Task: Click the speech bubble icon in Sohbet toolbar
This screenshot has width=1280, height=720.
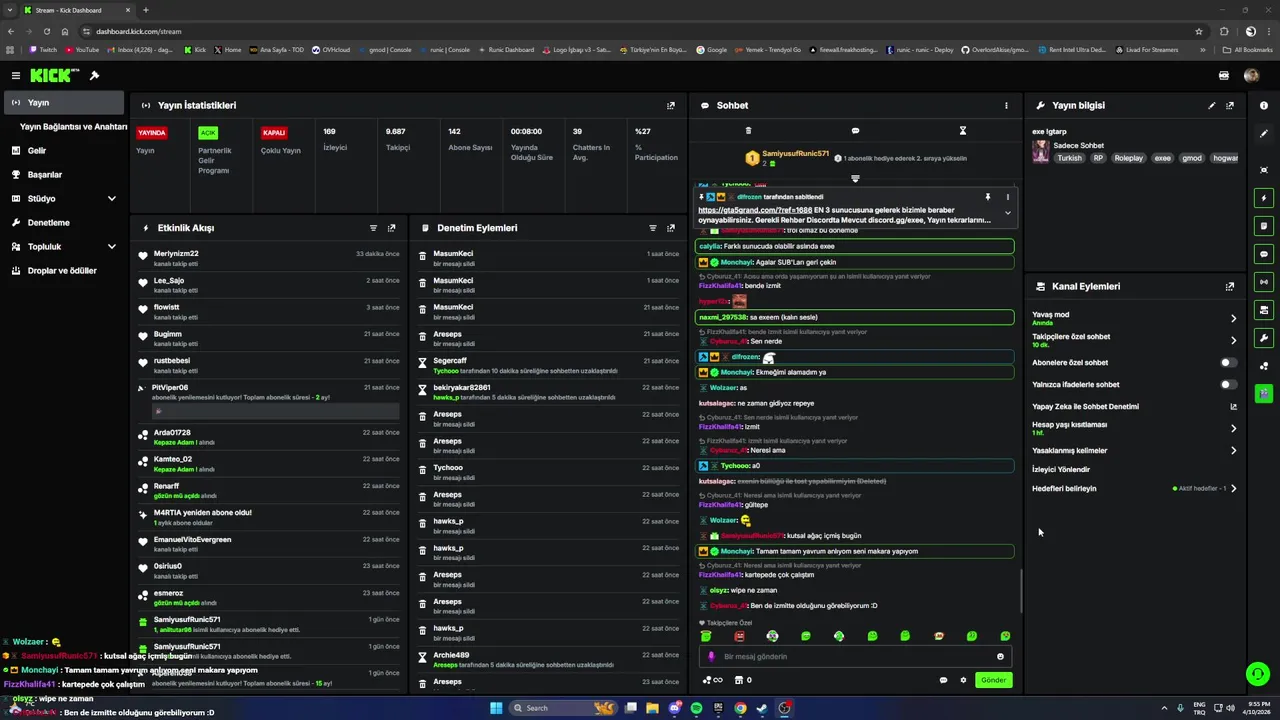Action: pyautogui.click(x=855, y=131)
